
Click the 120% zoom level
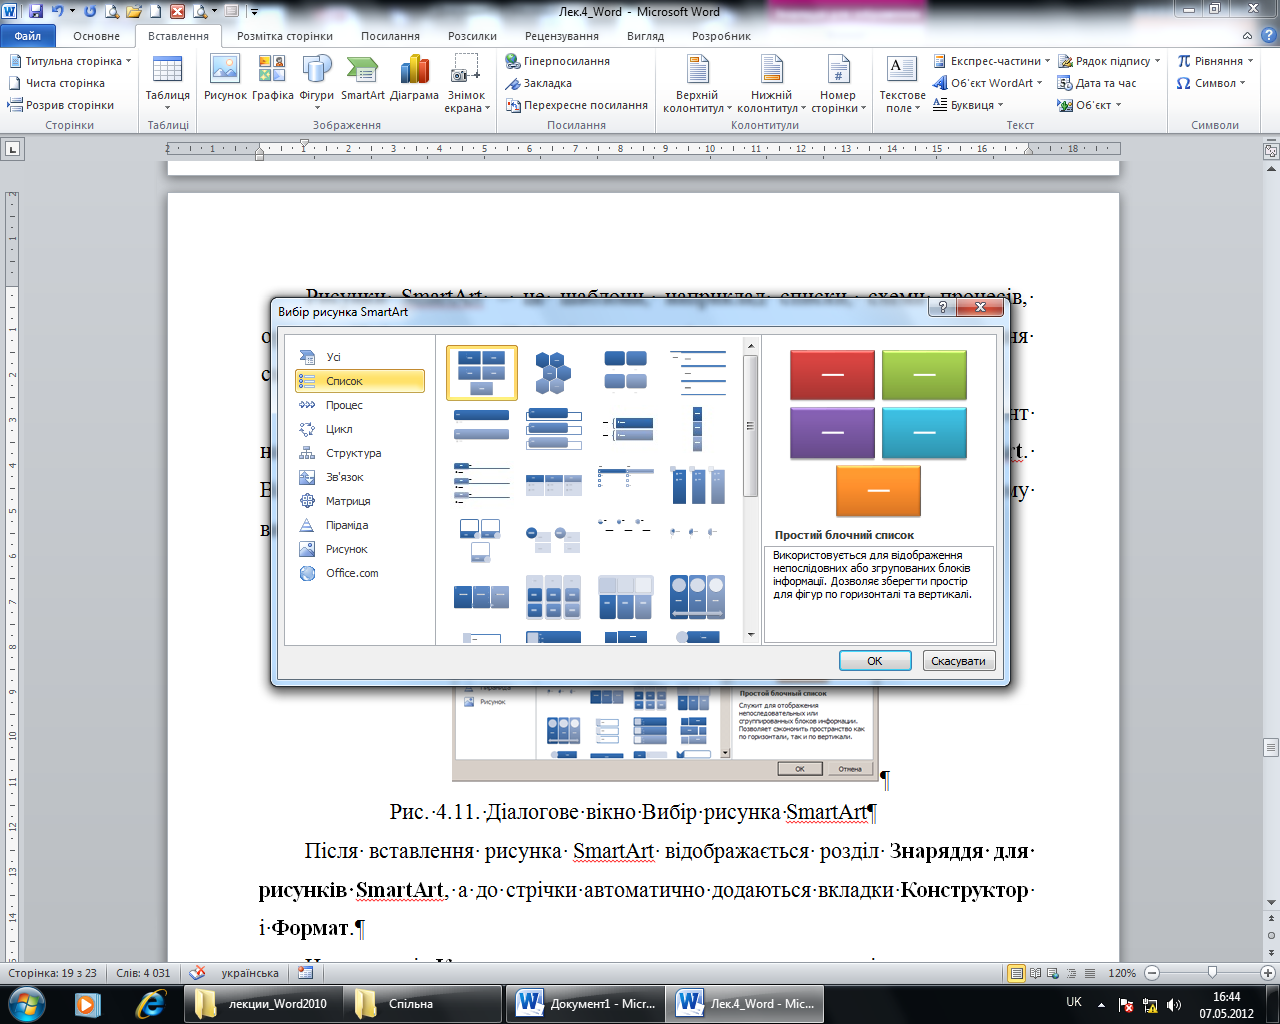point(1122,973)
